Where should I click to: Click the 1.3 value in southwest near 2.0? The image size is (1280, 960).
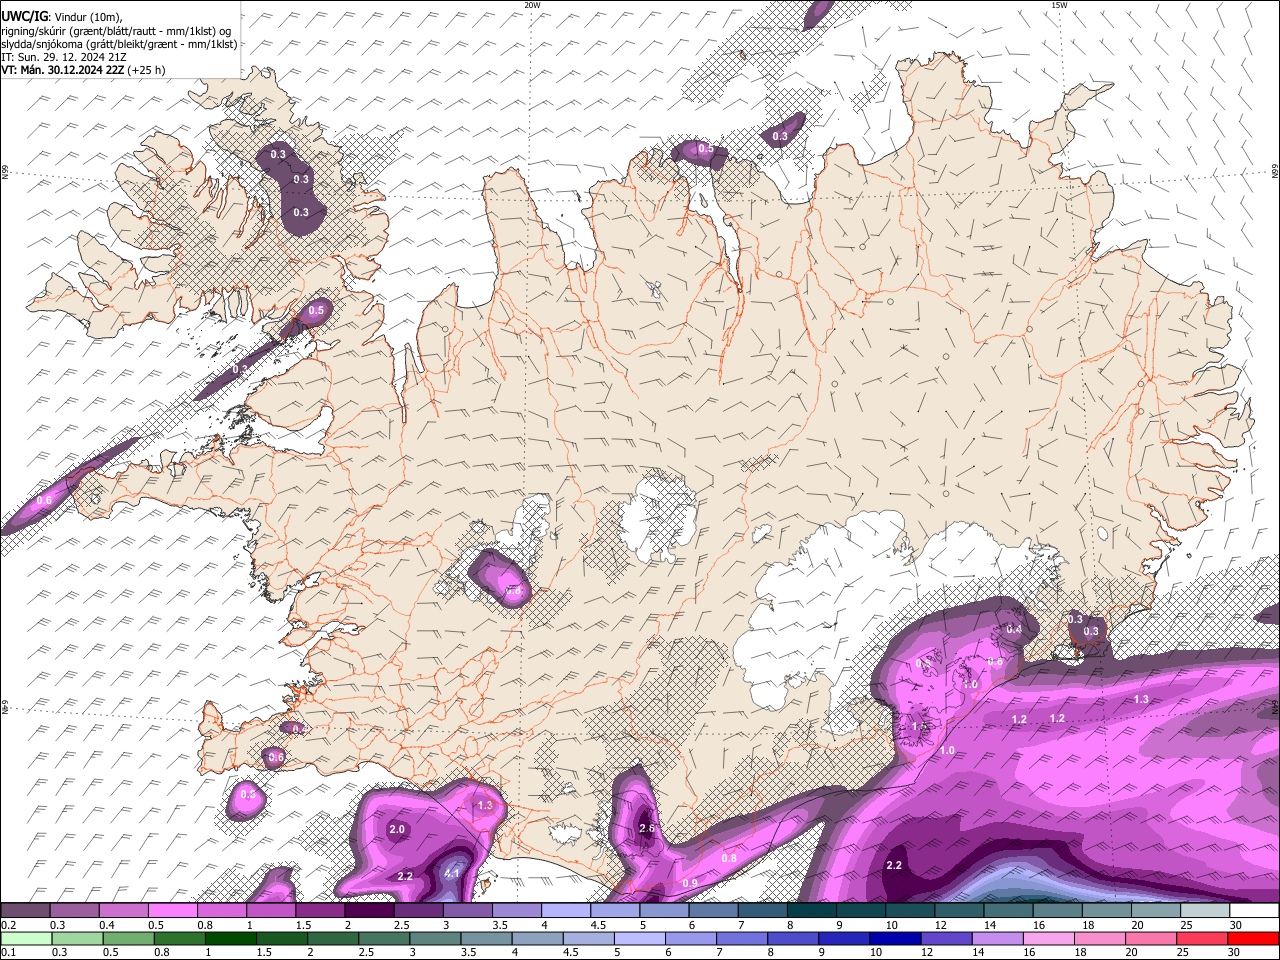point(485,804)
